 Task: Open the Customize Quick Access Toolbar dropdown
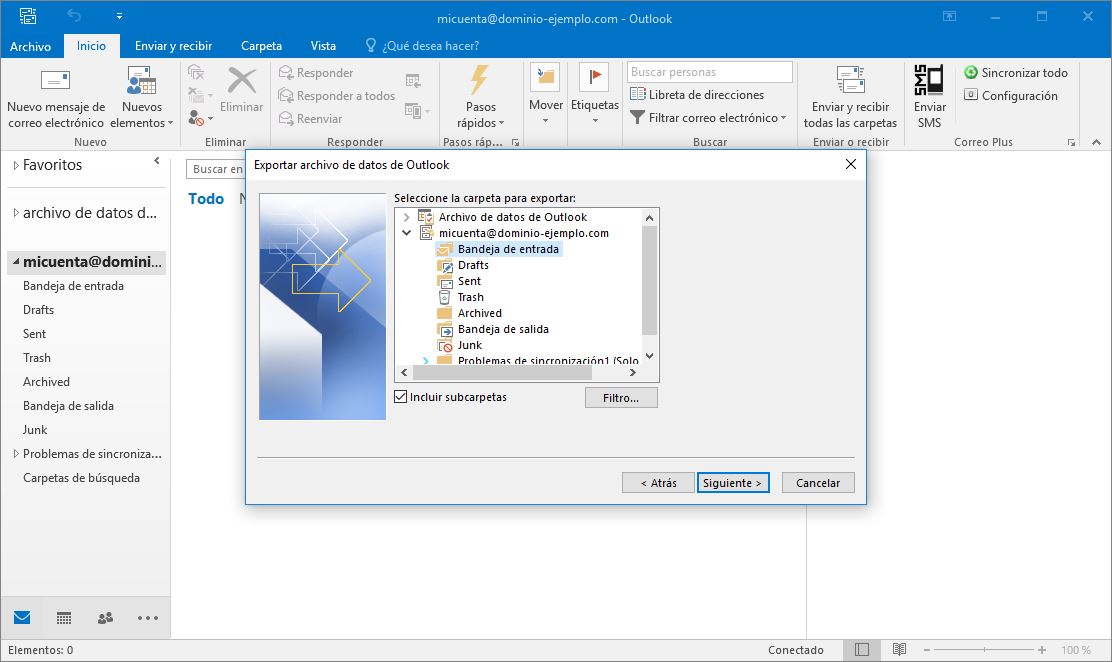pyautogui.click(x=119, y=16)
